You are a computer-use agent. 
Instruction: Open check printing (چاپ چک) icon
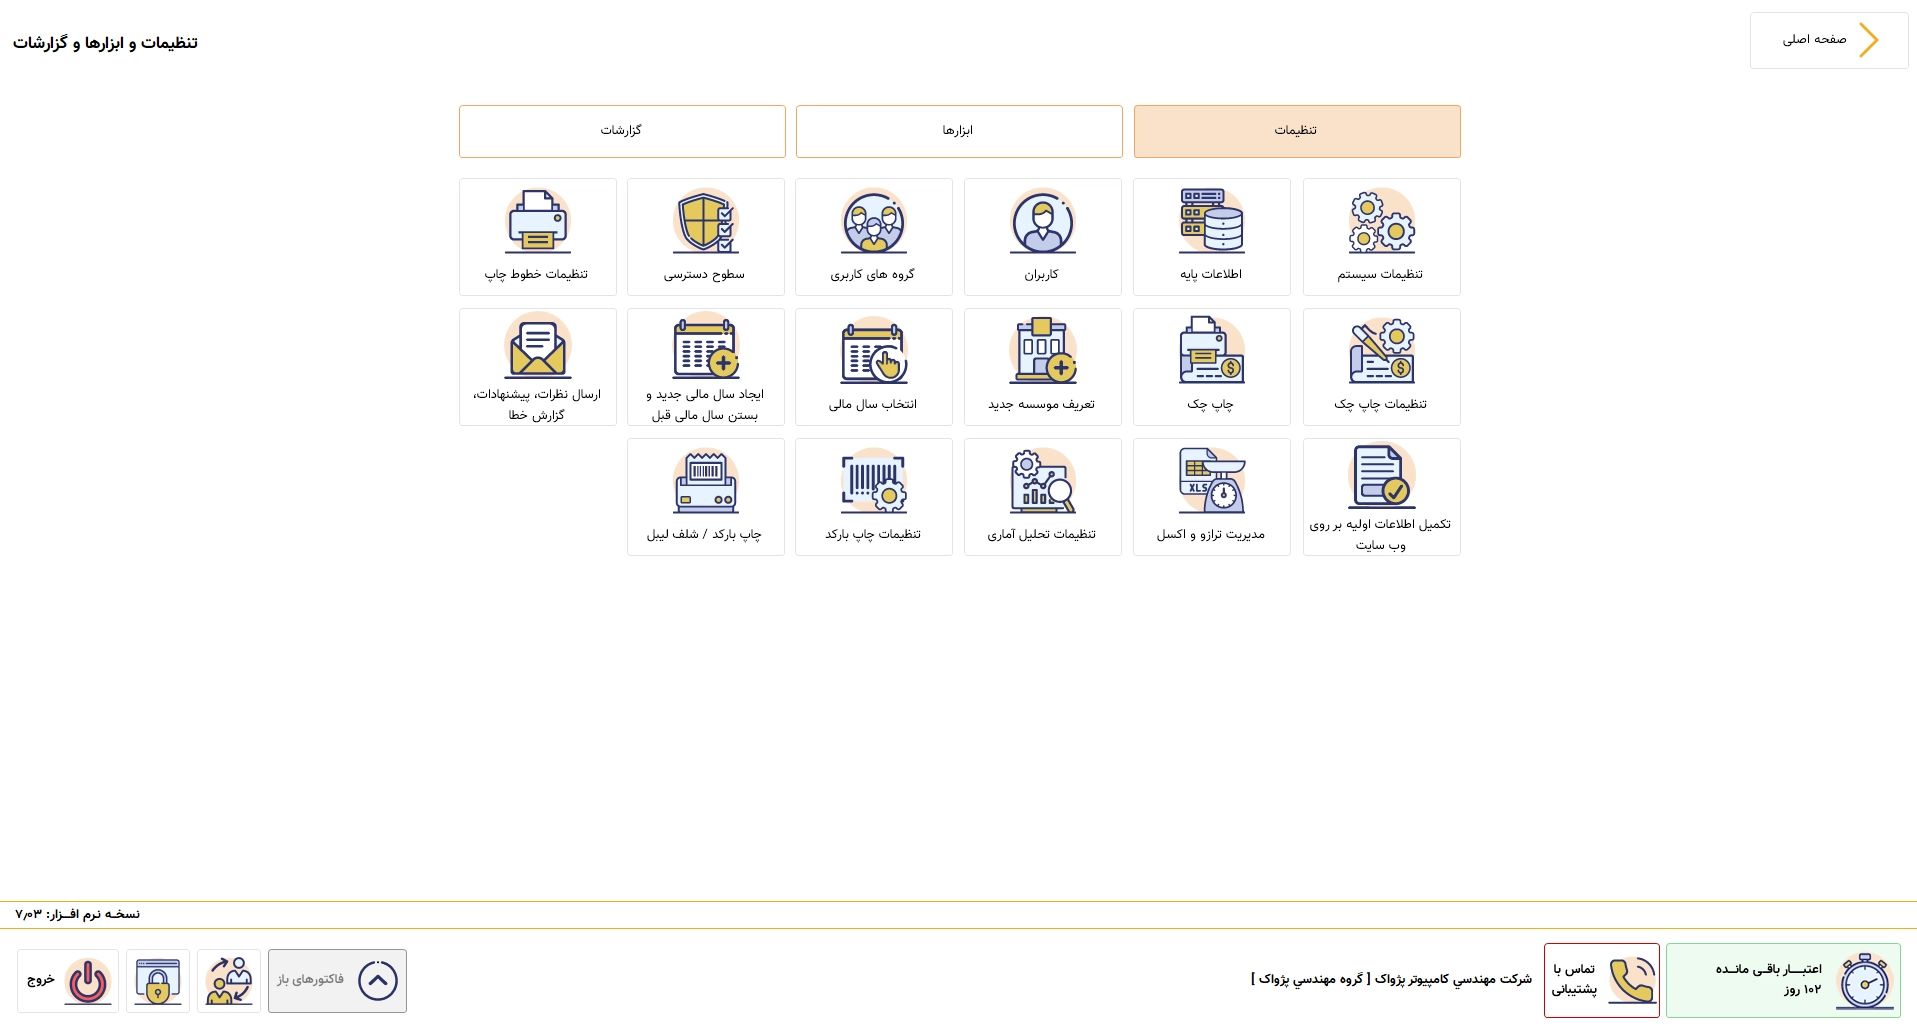coord(1211,351)
